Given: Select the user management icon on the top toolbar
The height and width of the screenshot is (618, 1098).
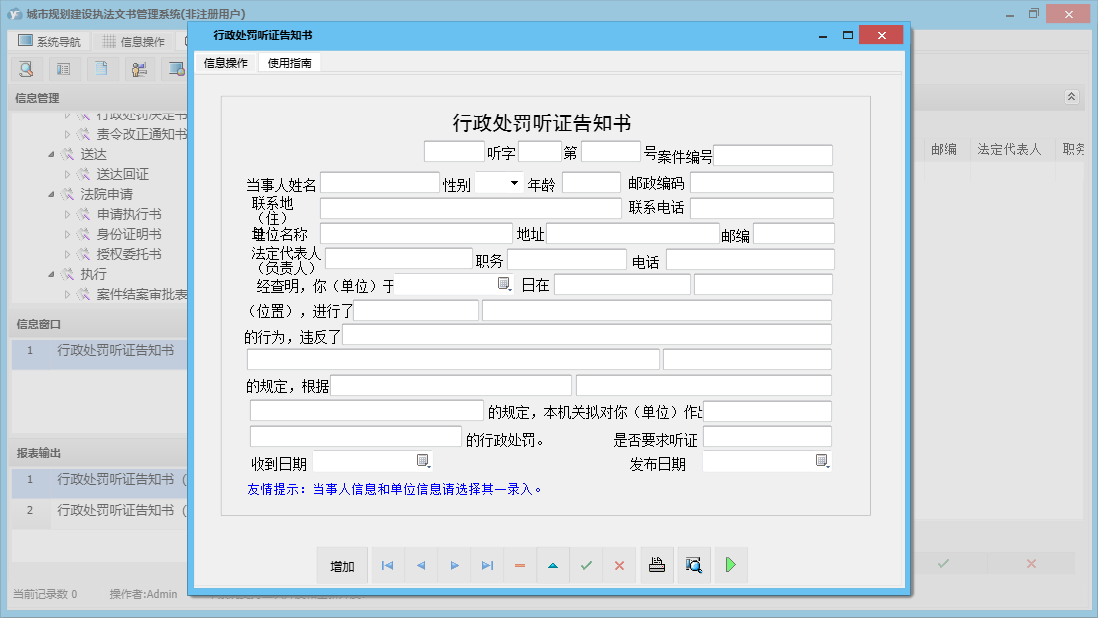Looking at the screenshot, I should click(x=139, y=69).
